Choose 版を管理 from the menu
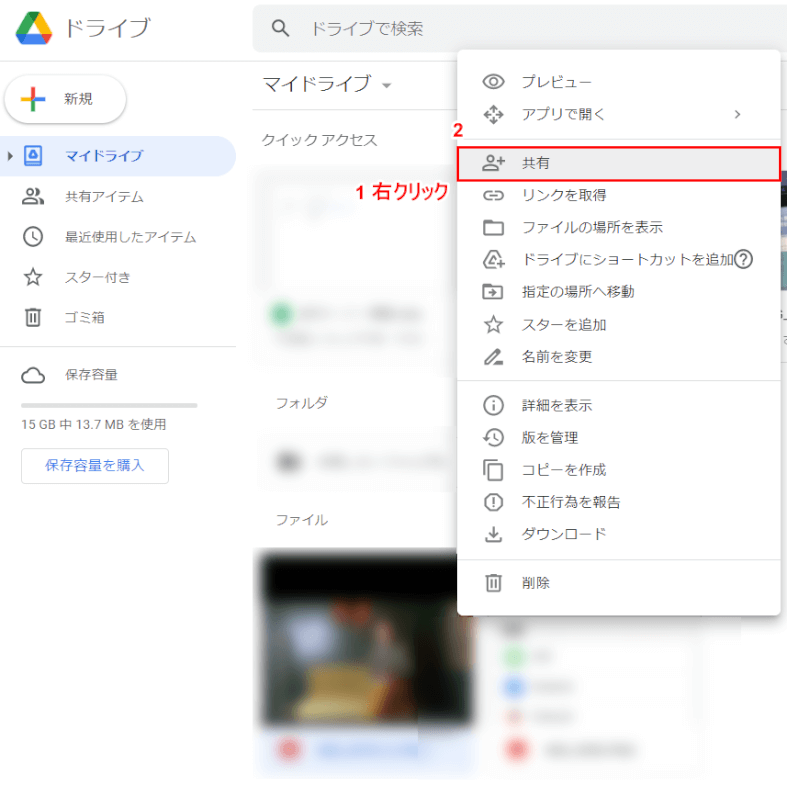The image size is (787, 800). [619, 438]
